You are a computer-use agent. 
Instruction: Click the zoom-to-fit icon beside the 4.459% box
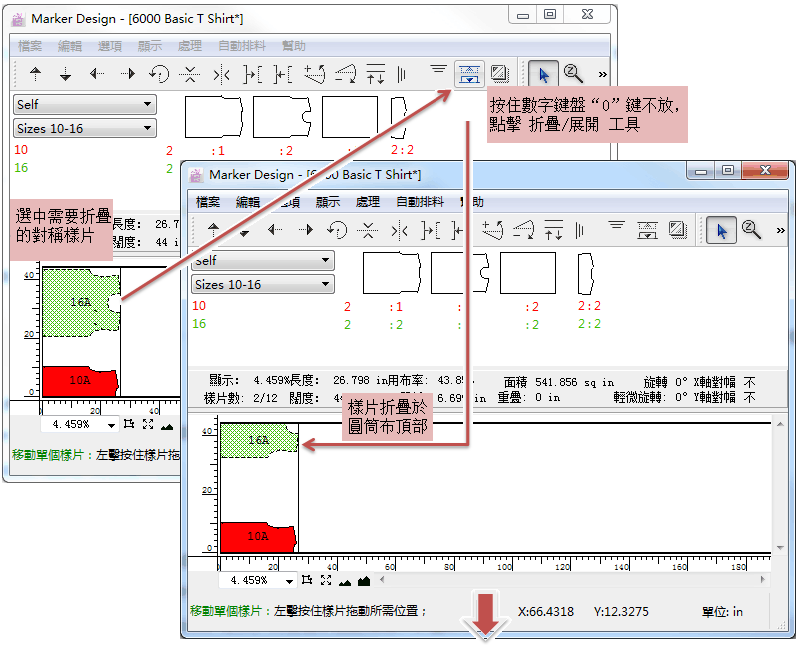[326, 580]
